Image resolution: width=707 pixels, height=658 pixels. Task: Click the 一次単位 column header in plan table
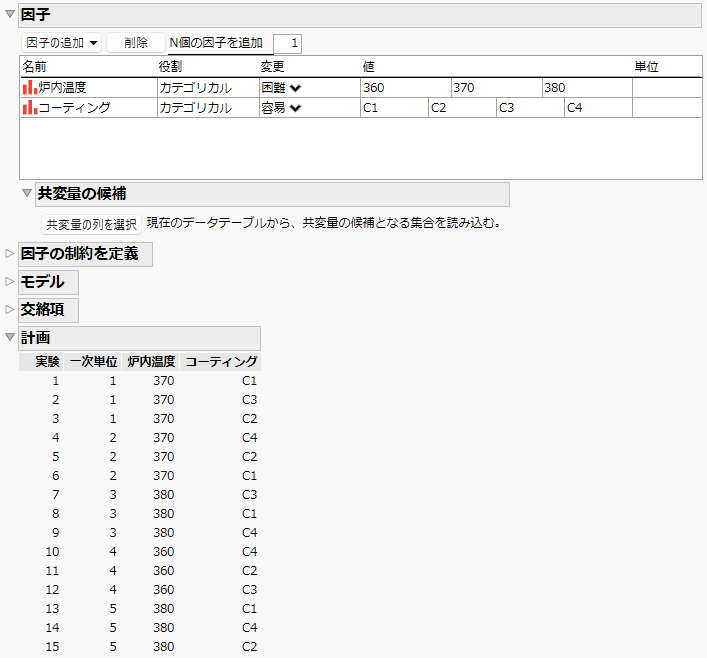coord(93,362)
